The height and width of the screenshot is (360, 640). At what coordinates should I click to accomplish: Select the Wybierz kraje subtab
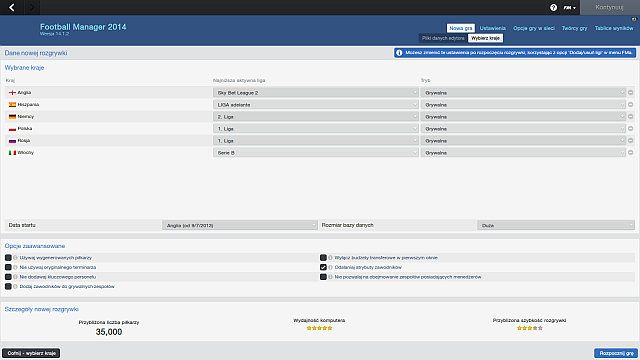pyautogui.click(x=485, y=38)
